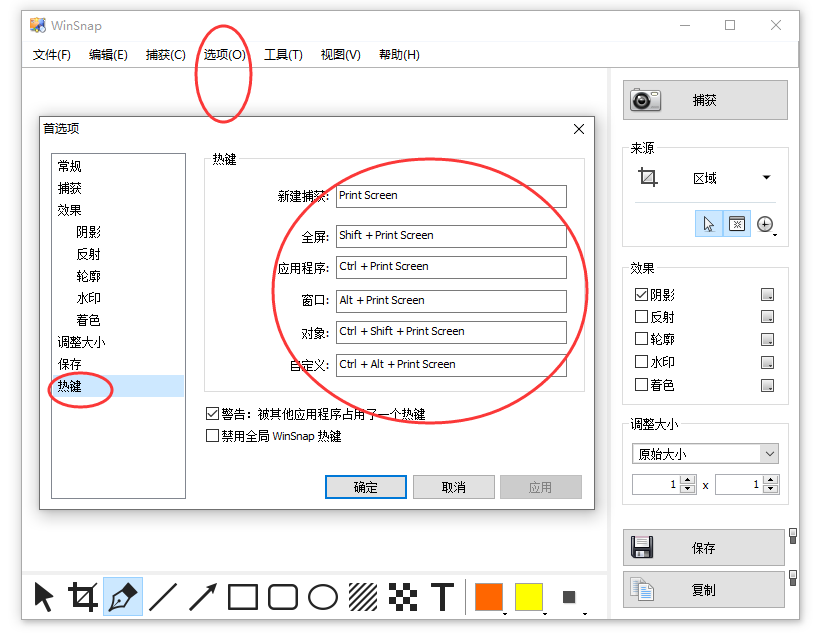Open settings for 水印 effect
The width and height of the screenshot is (818, 639).
point(767,362)
